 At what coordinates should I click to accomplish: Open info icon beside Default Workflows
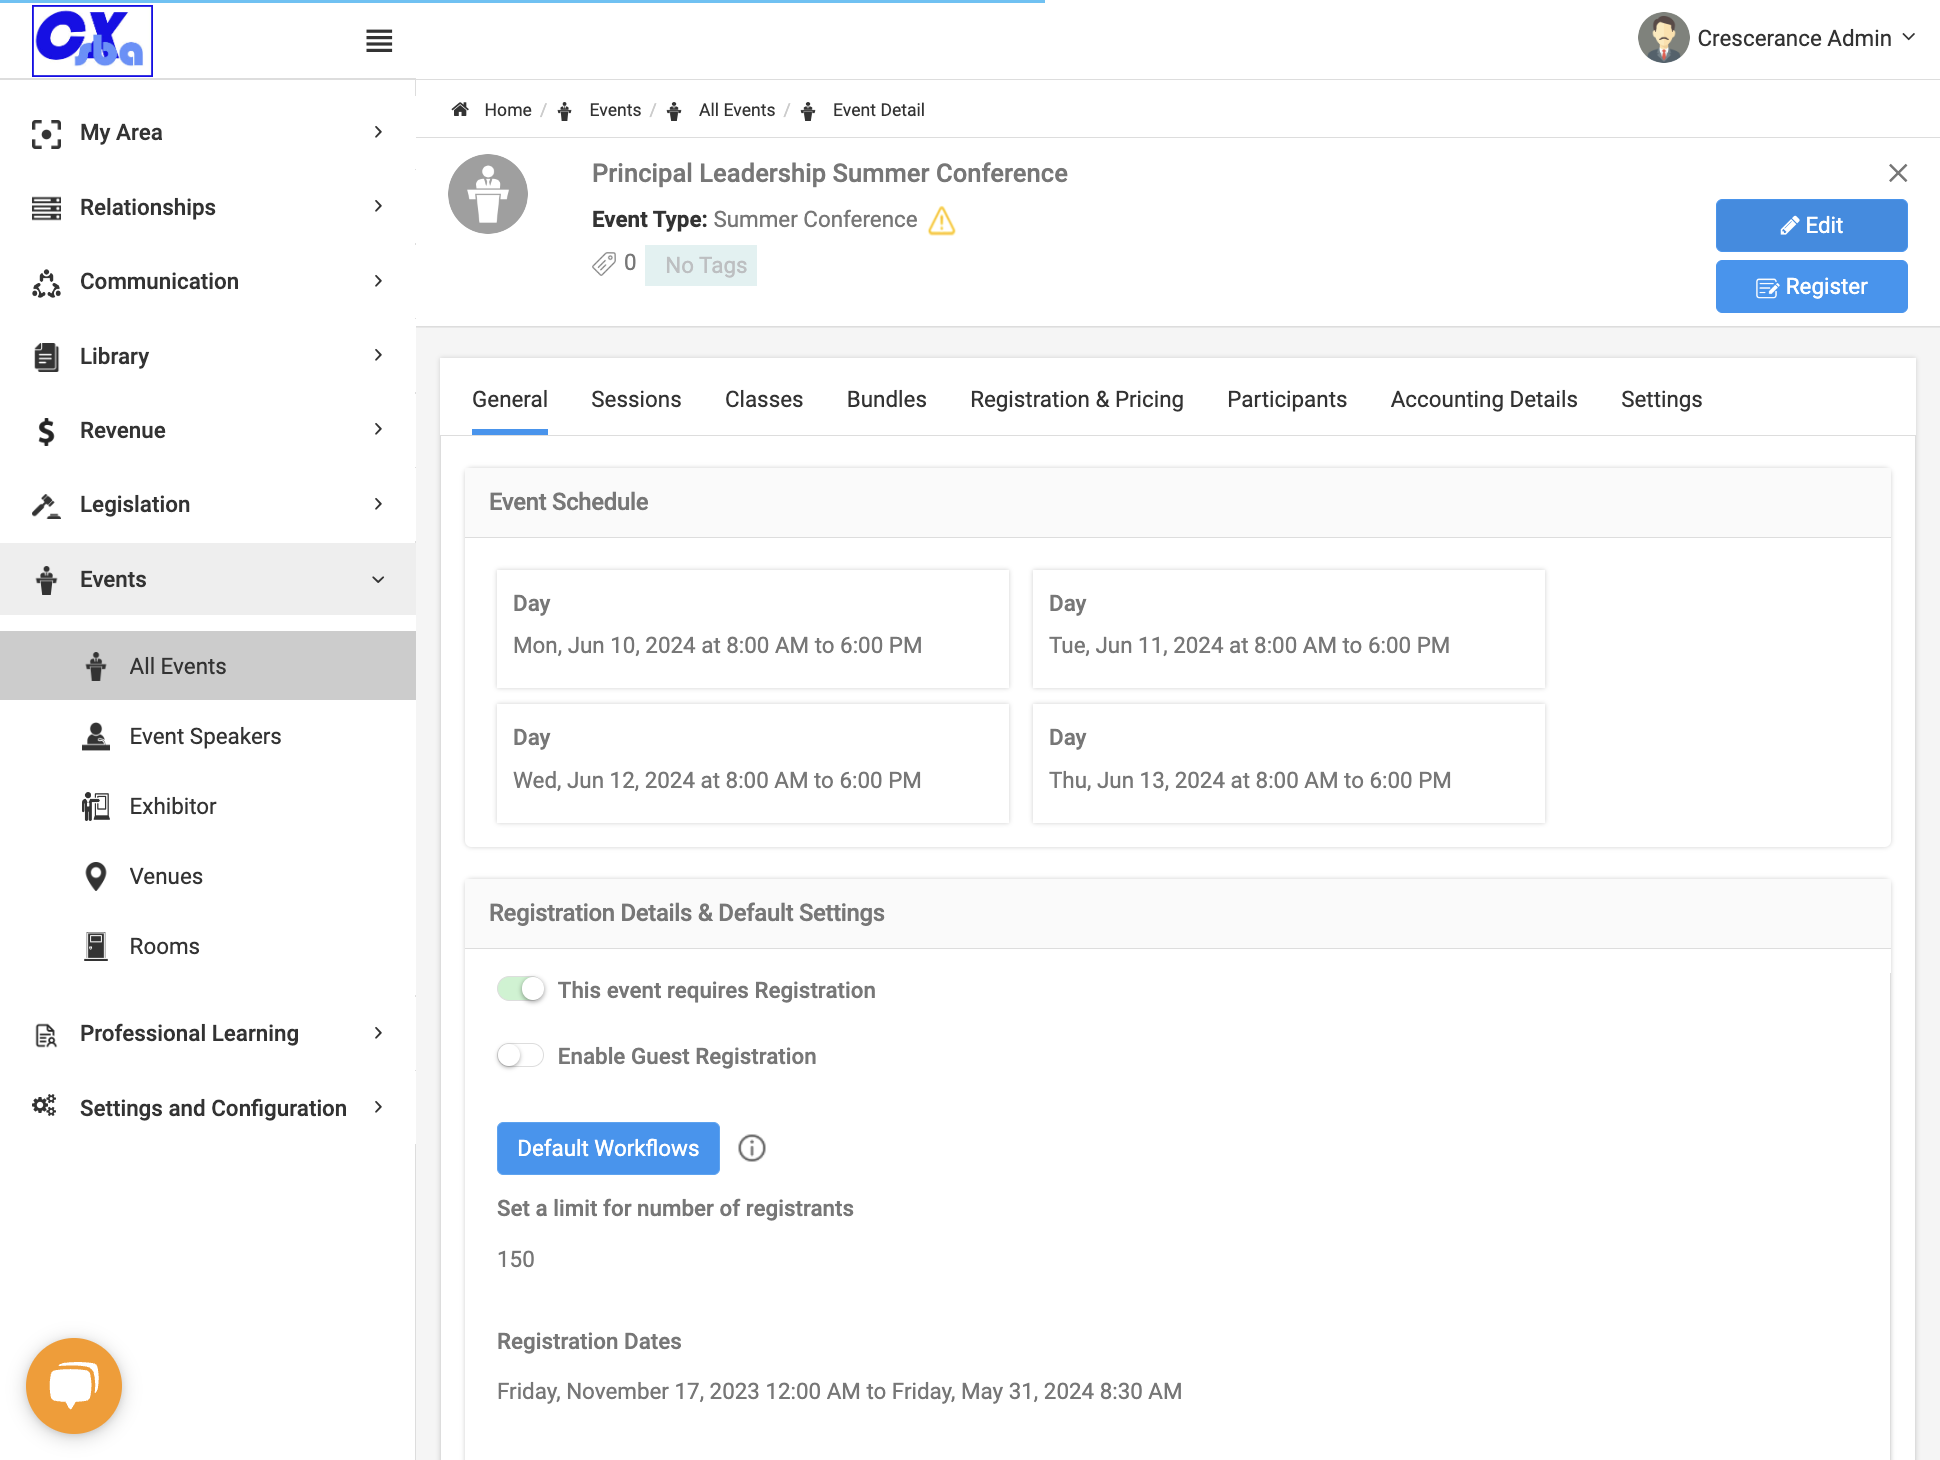[752, 1148]
